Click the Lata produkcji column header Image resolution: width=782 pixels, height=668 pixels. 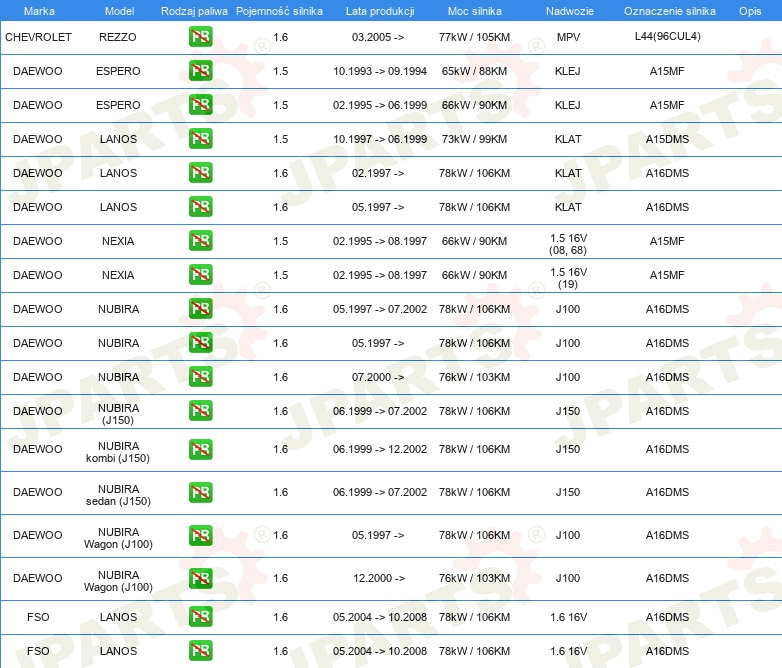(x=380, y=11)
